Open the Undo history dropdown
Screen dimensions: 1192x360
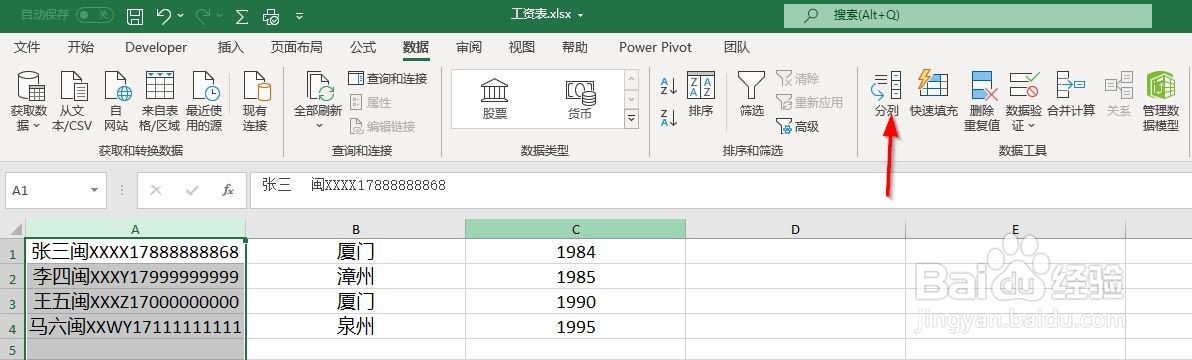tap(180, 15)
